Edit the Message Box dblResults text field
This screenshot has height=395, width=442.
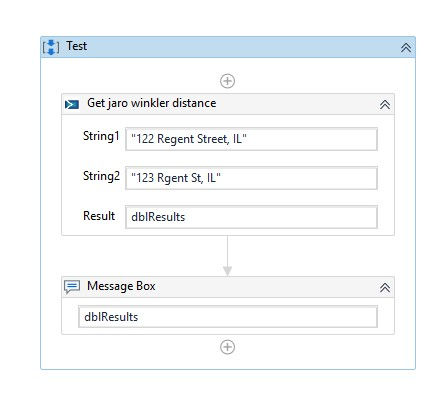228,317
